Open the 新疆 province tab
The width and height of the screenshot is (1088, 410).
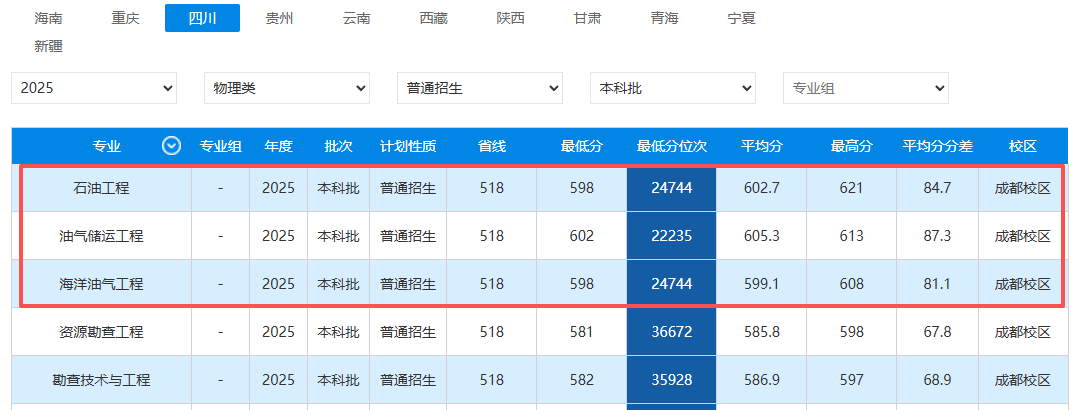point(49,46)
